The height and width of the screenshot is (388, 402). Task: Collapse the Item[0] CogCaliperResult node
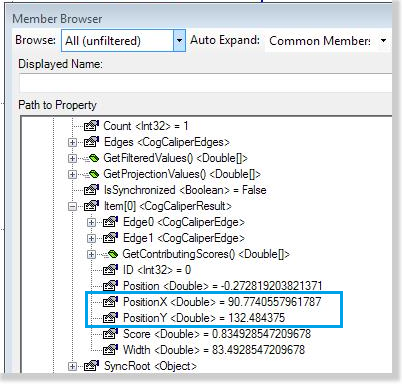pos(72,207)
